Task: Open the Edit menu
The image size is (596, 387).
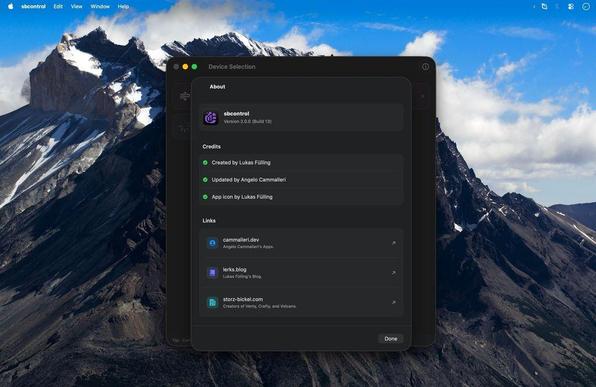Action: tap(58, 6)
